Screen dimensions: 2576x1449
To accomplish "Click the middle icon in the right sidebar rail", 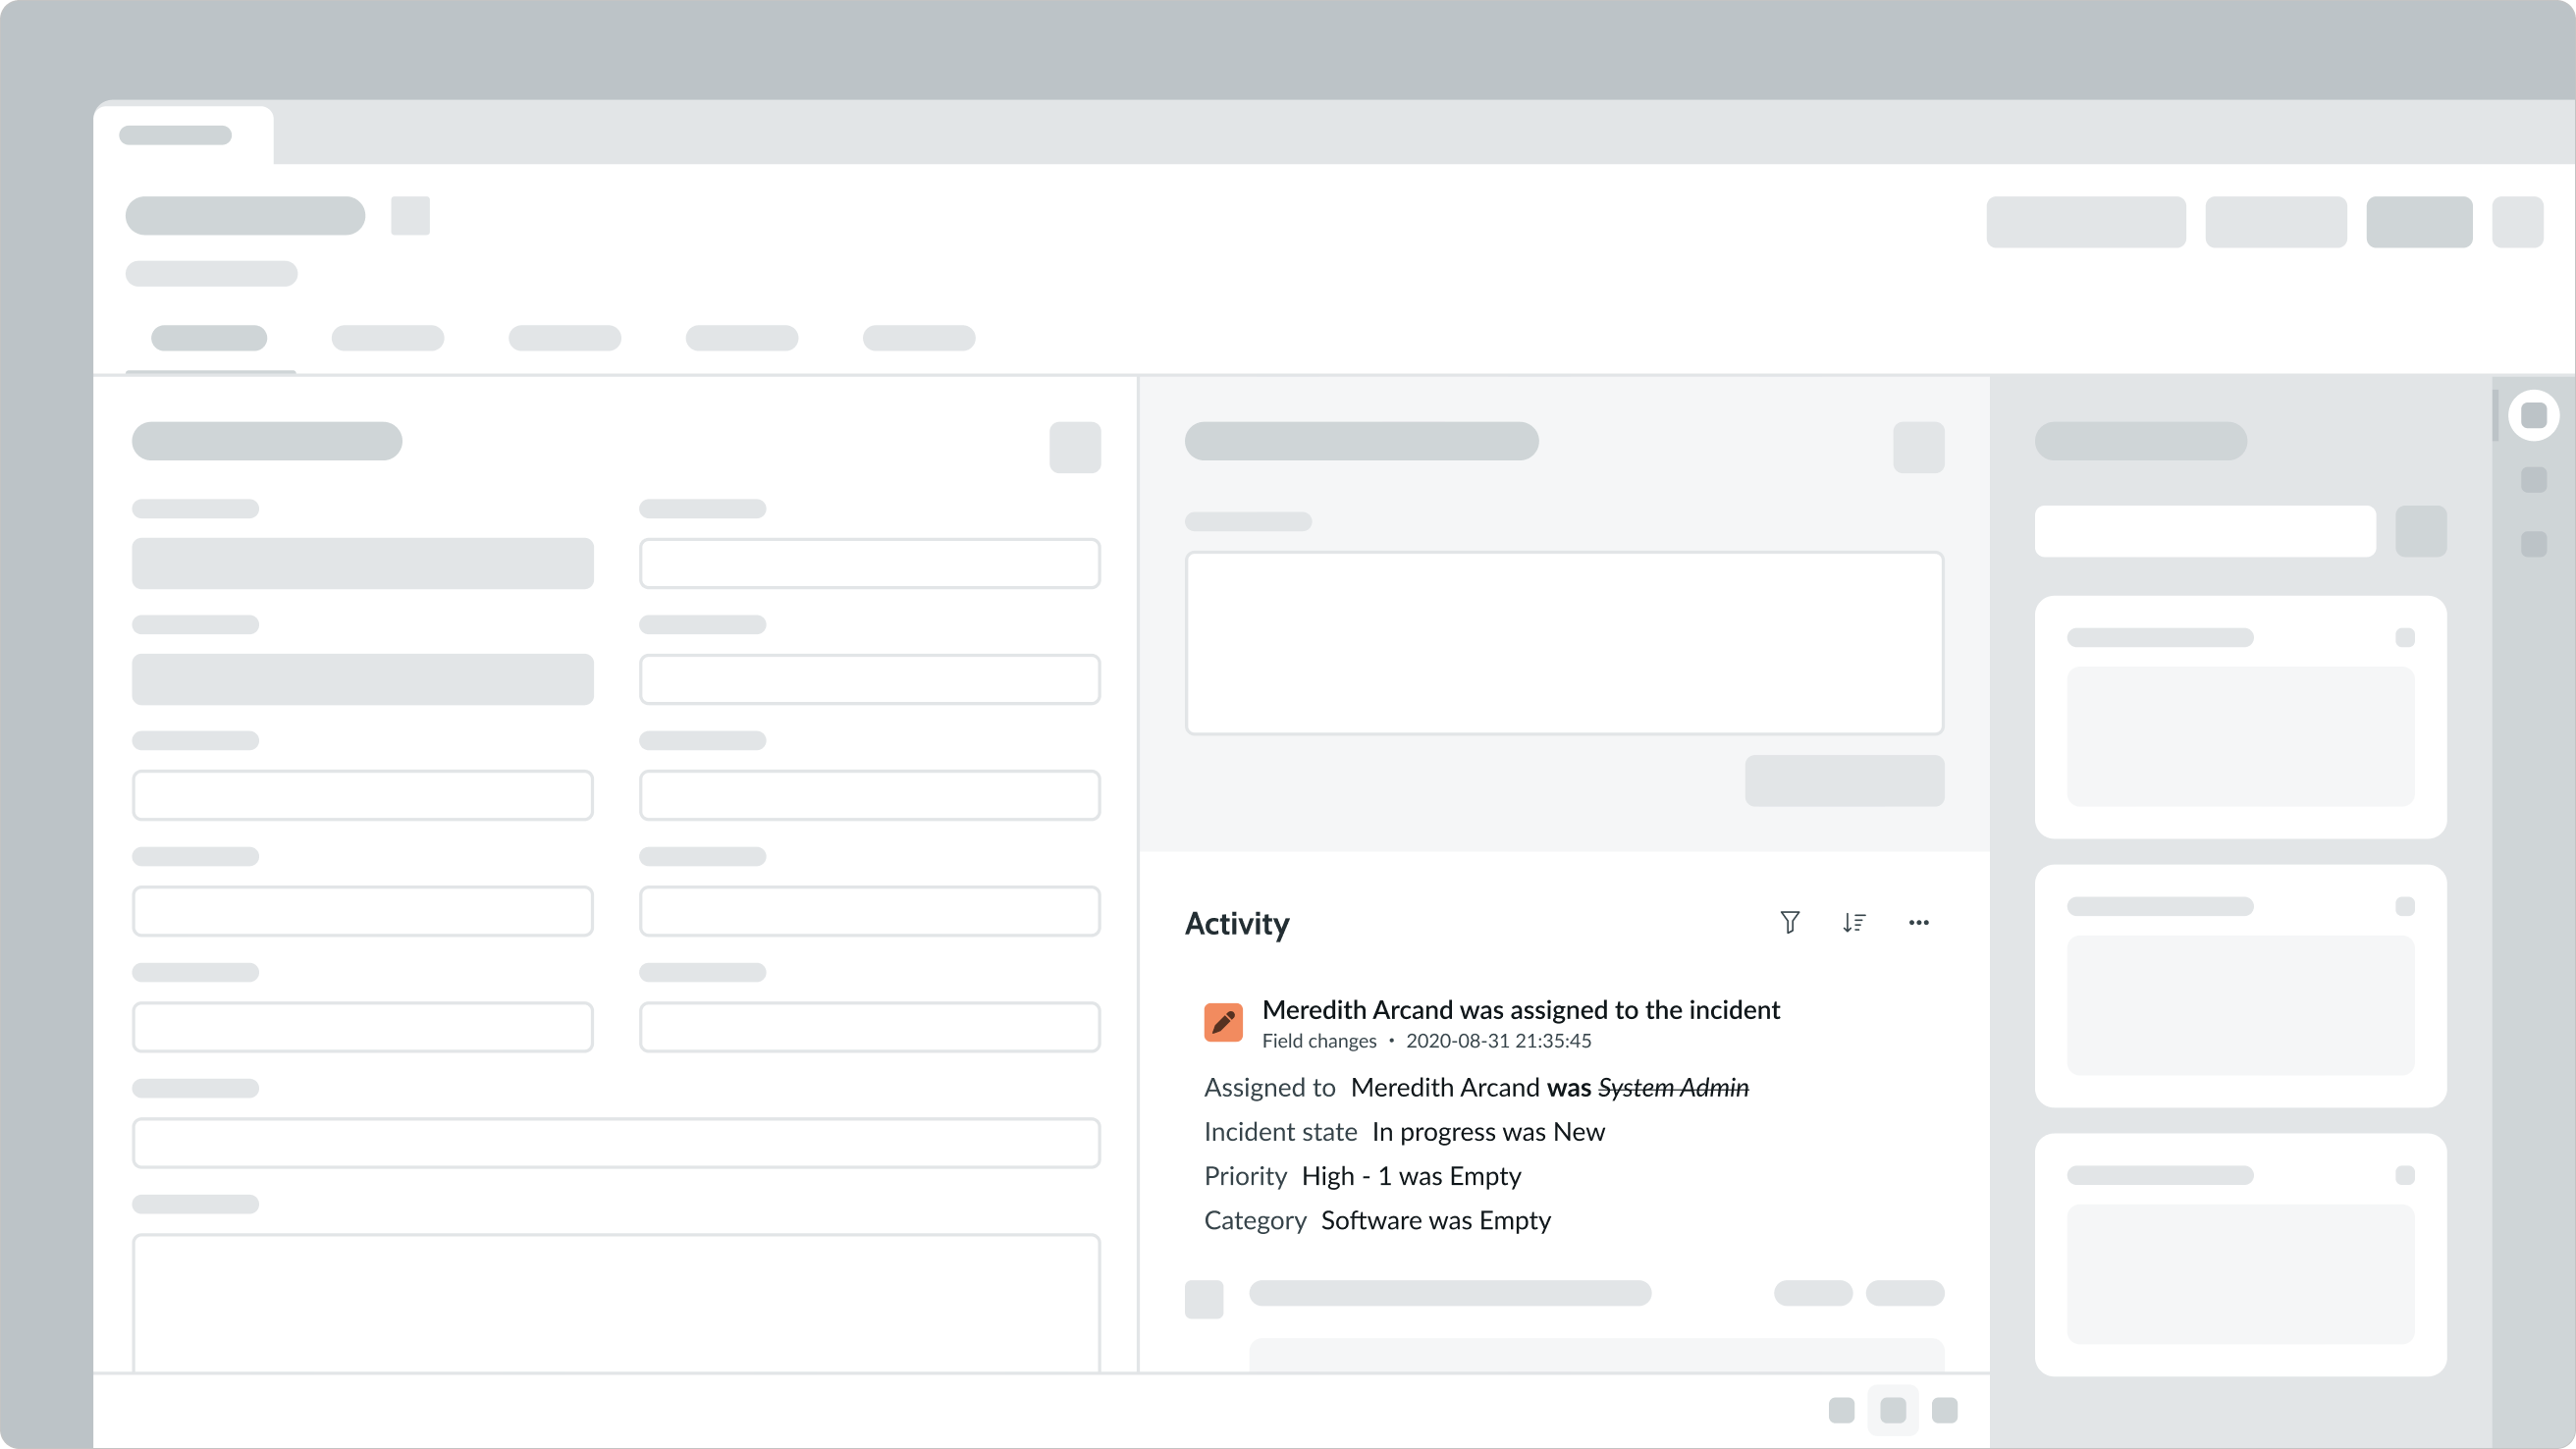I will [2533, 480].
